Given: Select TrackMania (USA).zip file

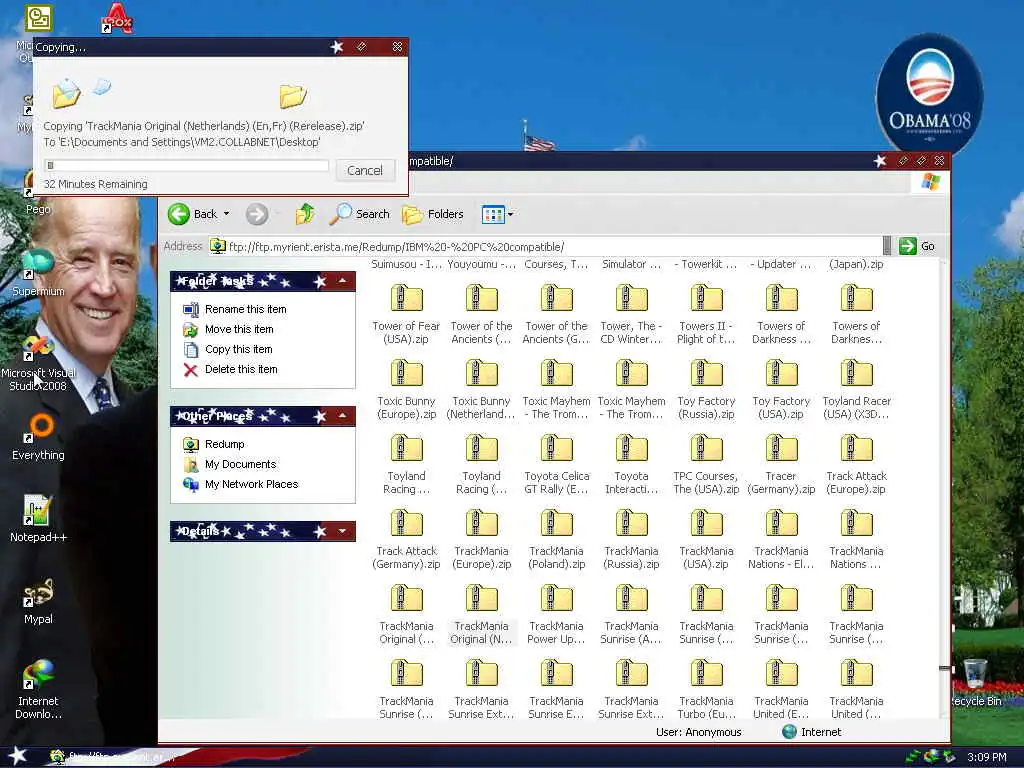Looking at the screenshot, I should pyautogui.click(x=706, y=540).
